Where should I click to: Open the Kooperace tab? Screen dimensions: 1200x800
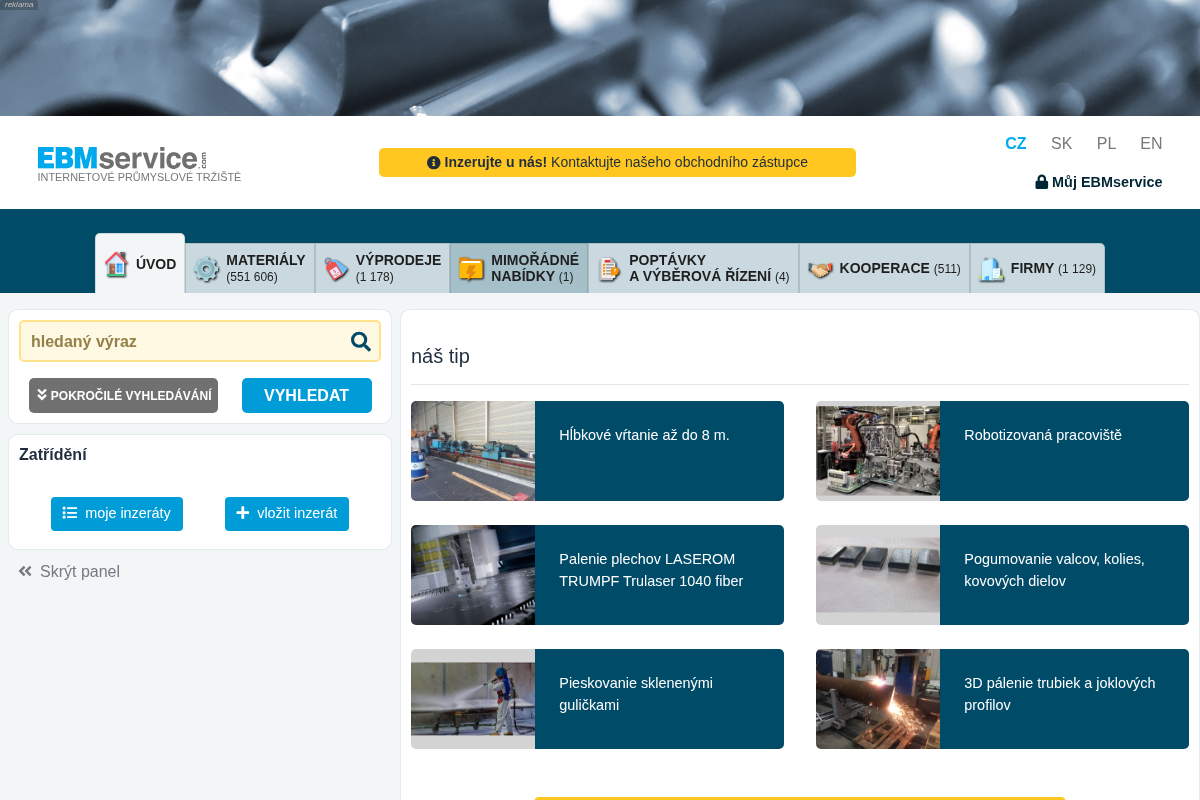[884, 268]
